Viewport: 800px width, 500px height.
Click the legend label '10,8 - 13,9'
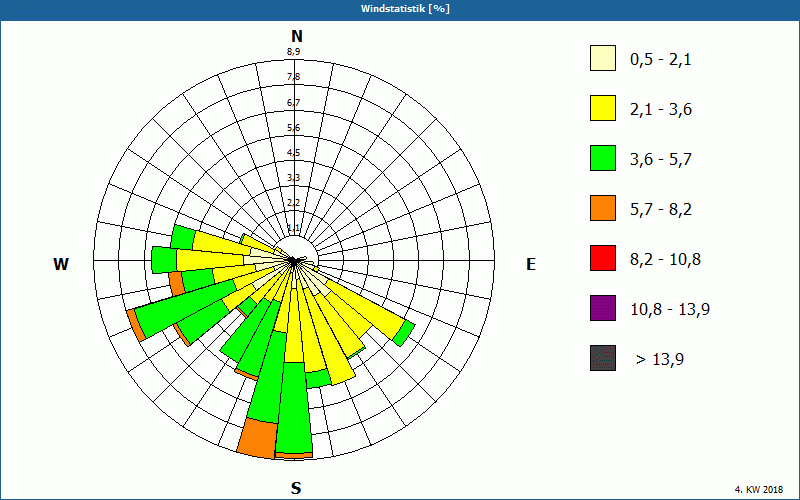coord(670,310)
